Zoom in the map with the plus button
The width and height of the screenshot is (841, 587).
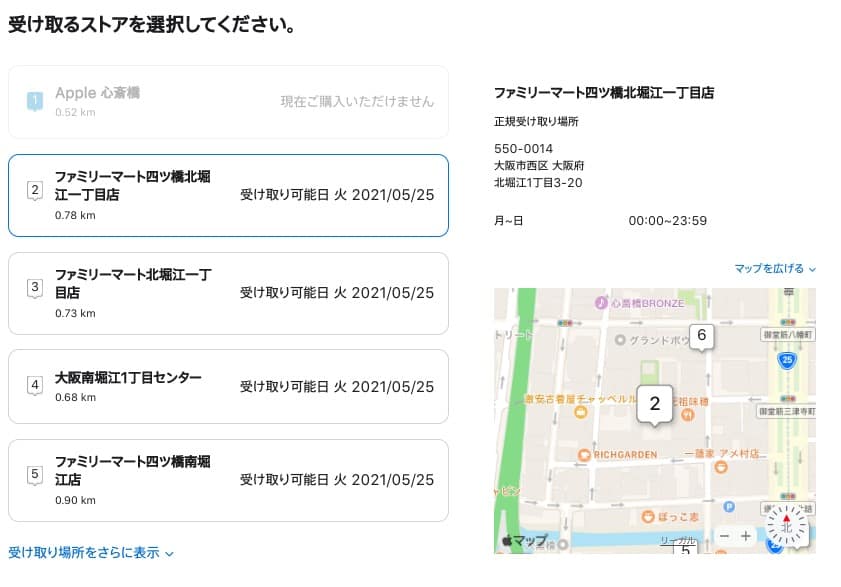pyautogui.click(x=746, y=536)
